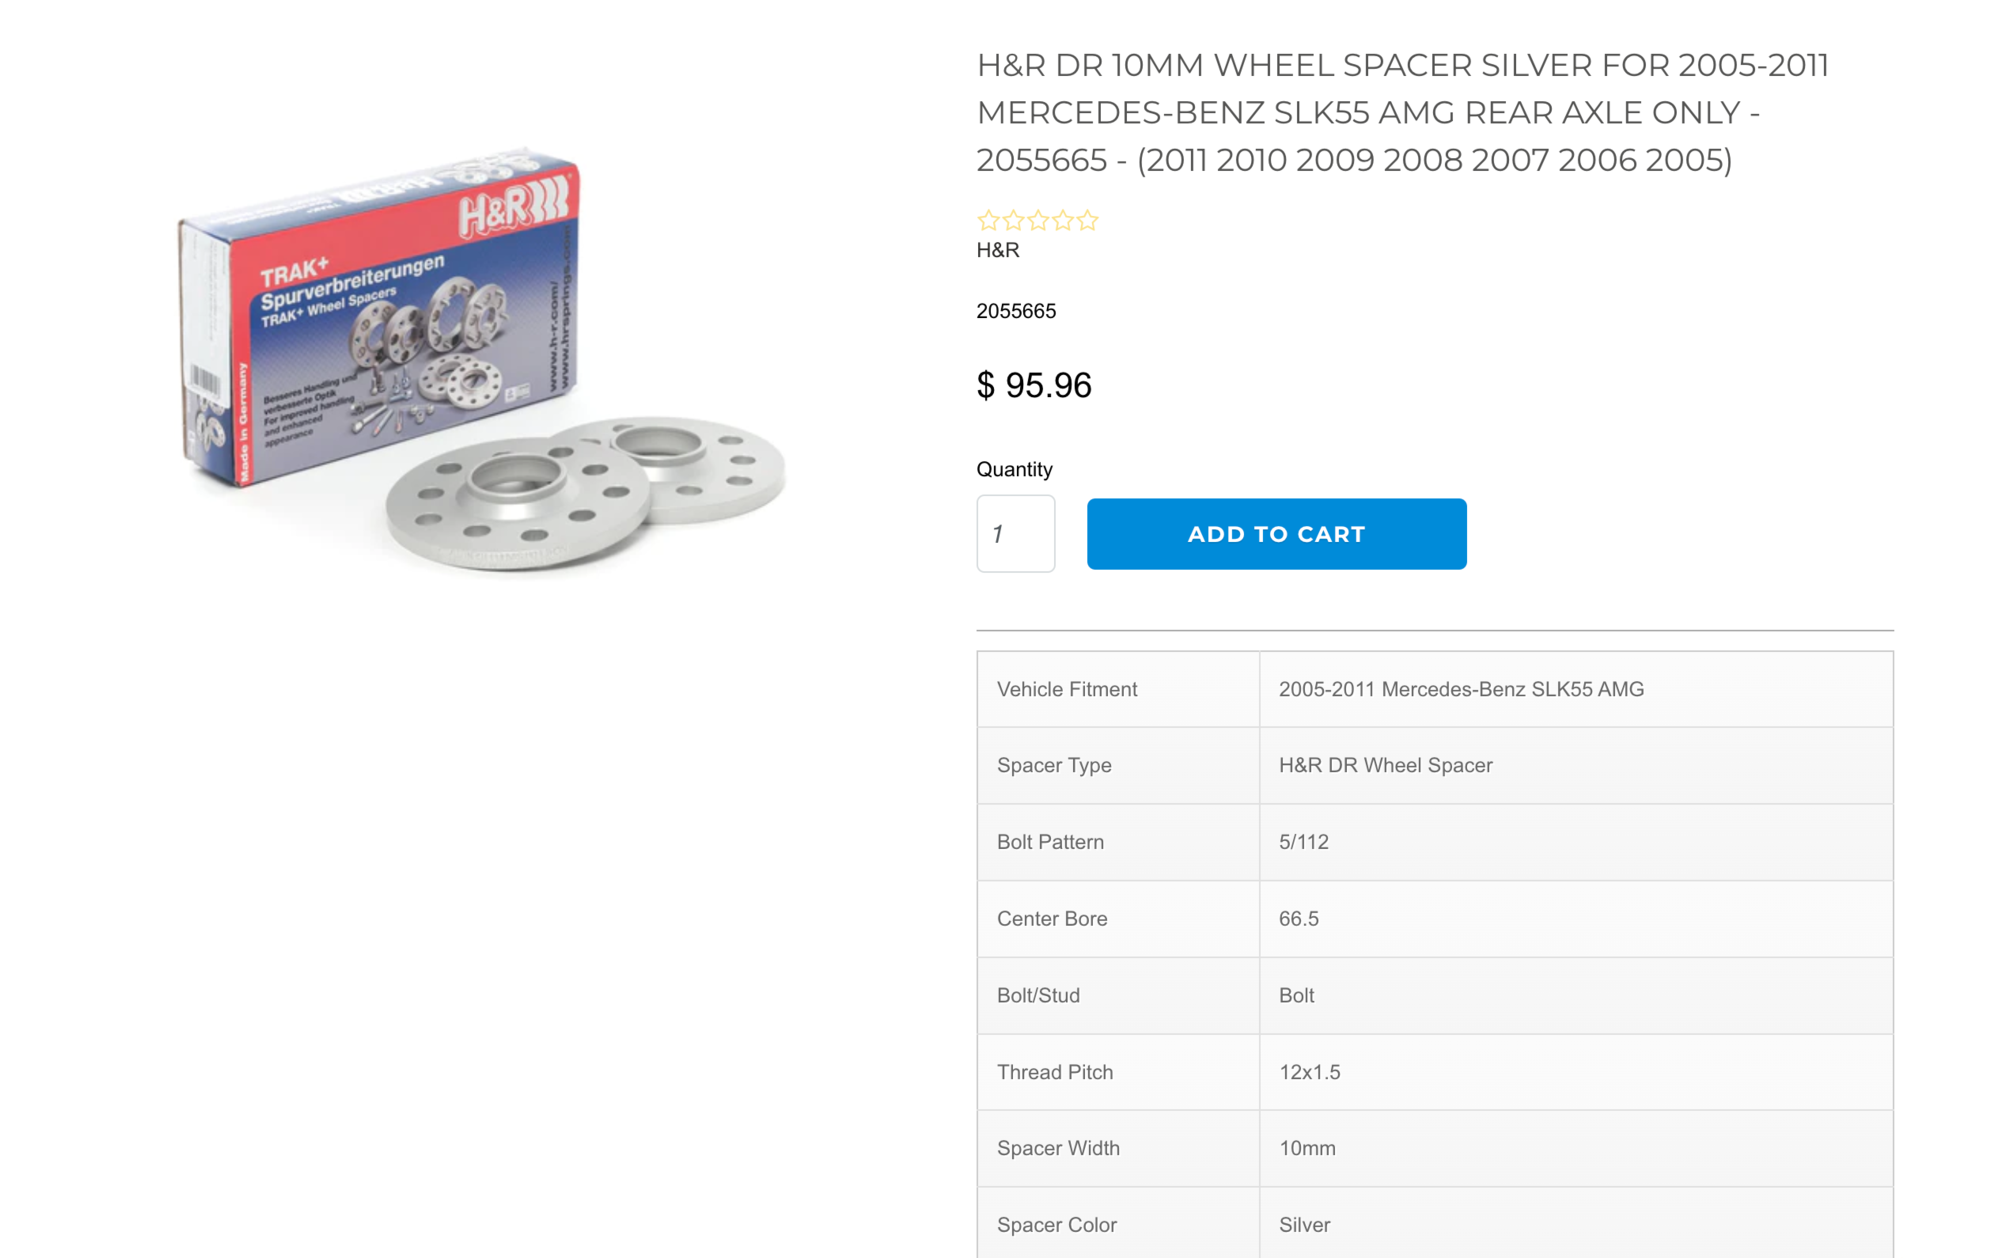The image size is (1999, 1258).
Task: Click the product title heading
Action: point(1402,112)
